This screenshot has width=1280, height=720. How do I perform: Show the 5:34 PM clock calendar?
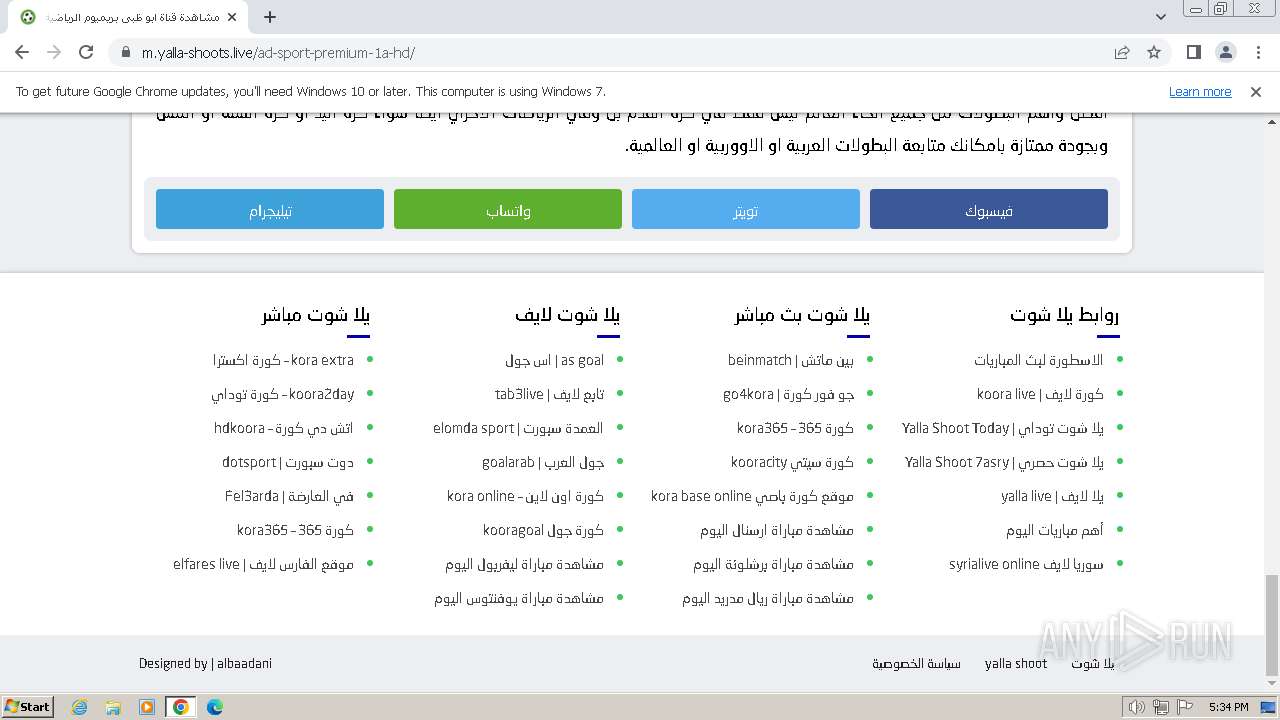1228,707
